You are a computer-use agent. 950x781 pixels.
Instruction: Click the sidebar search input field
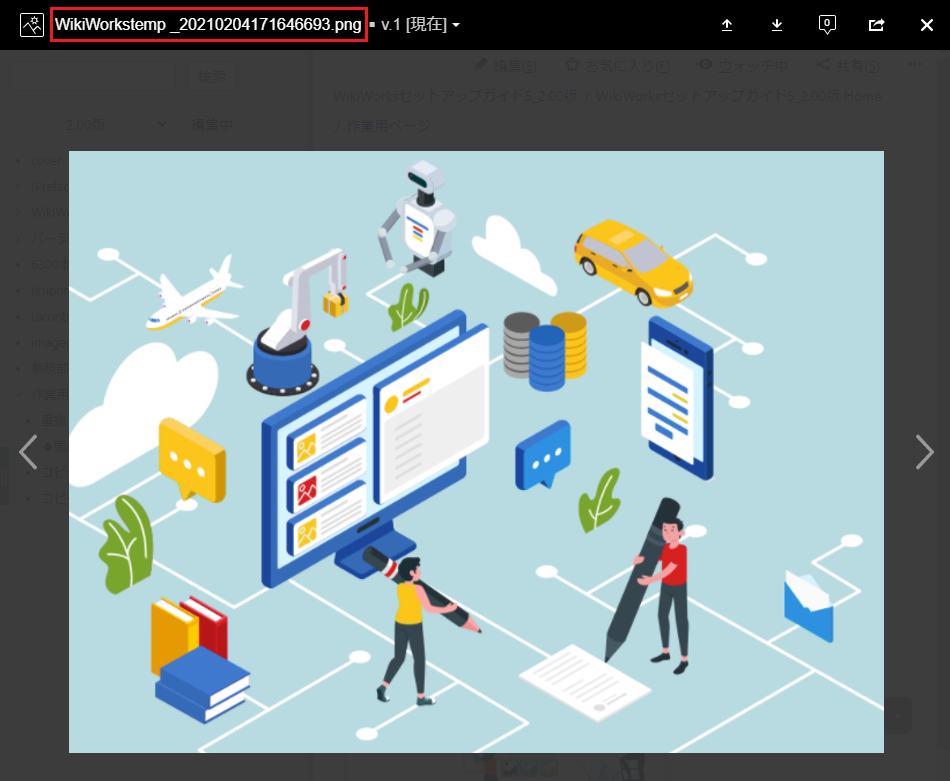pos(95,75)
